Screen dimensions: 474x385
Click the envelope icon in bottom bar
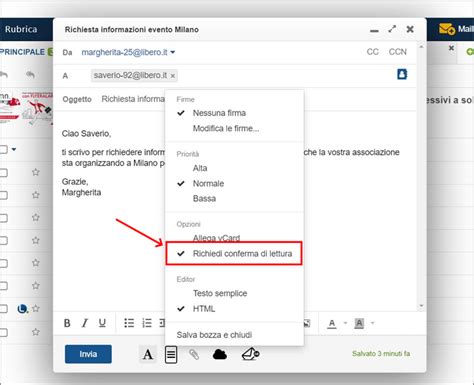250,354
